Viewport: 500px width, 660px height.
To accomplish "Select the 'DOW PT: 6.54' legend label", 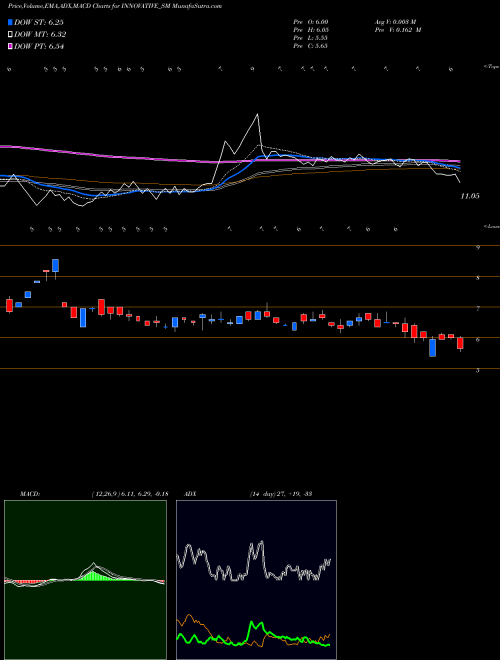I will [39, 46].
